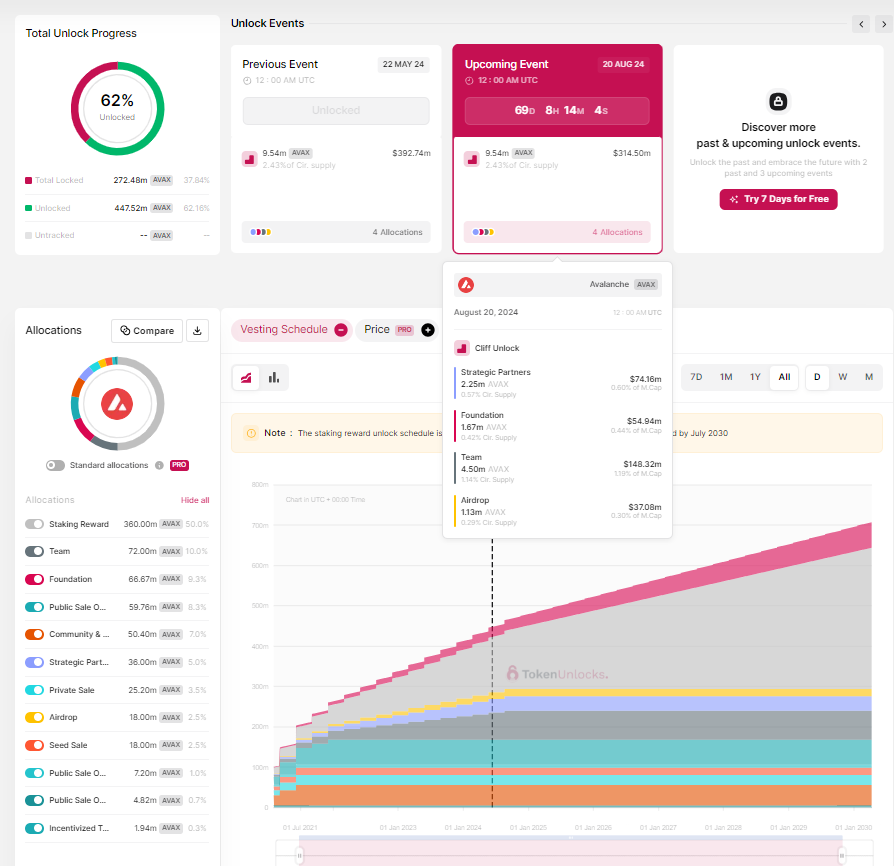
Task: Select the 1Y time range tab
Action: pyautogui.click(x=755, y=377)
